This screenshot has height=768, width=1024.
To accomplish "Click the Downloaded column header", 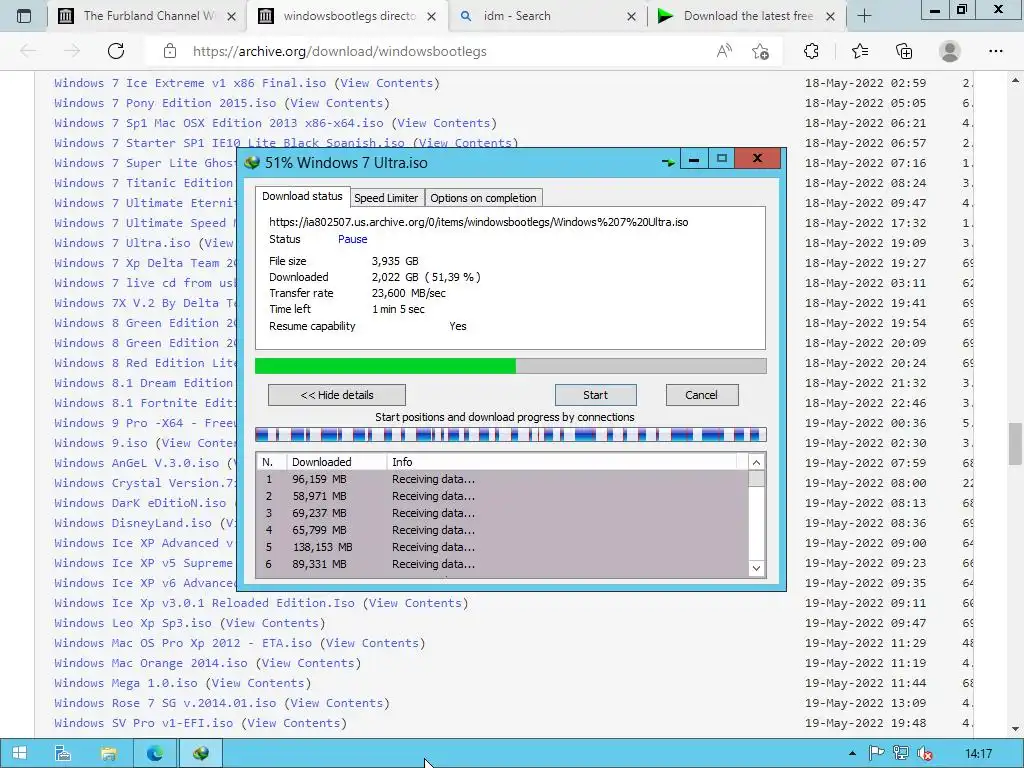I will coord(336,462).
